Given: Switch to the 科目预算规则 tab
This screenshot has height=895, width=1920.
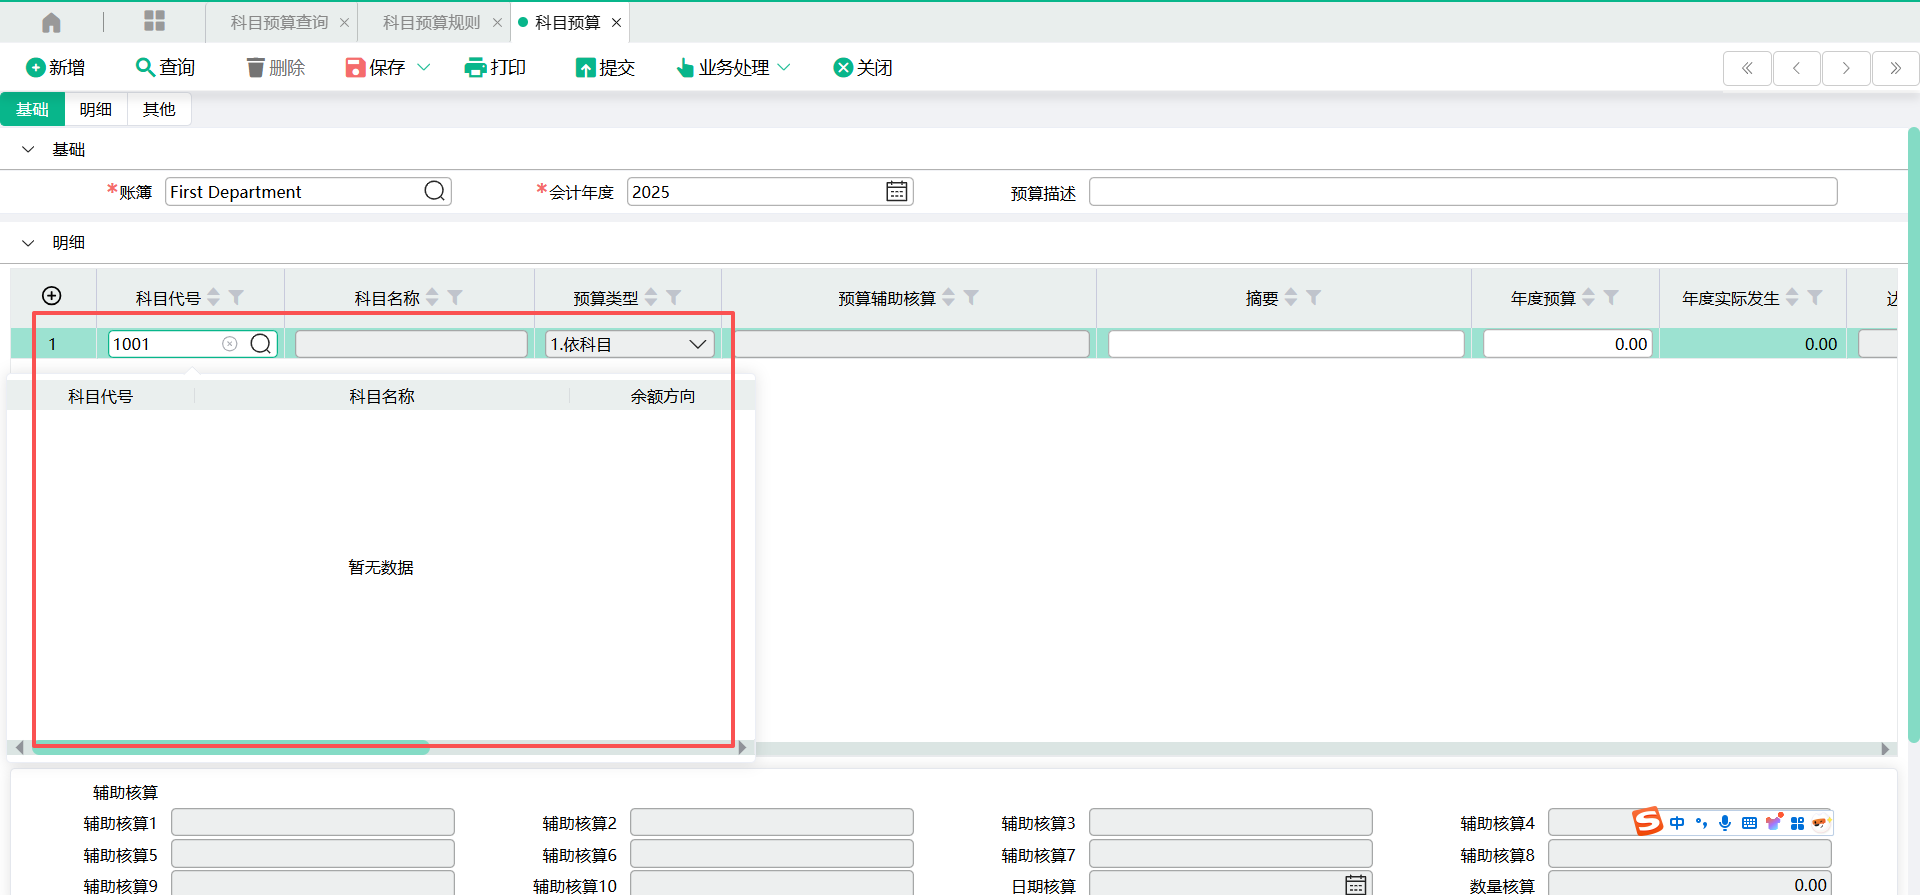Looking at the screenshot, I should click(x=431, y=22).
